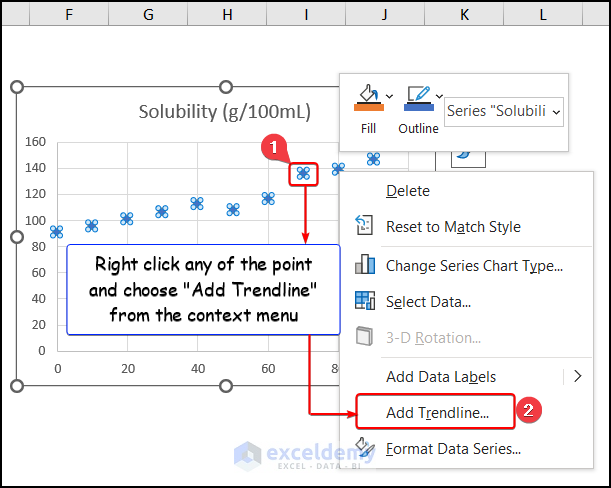Screen dimensions: 611x488
Task: Click the Reset to Match Style icon
Action: click(364, 227)
